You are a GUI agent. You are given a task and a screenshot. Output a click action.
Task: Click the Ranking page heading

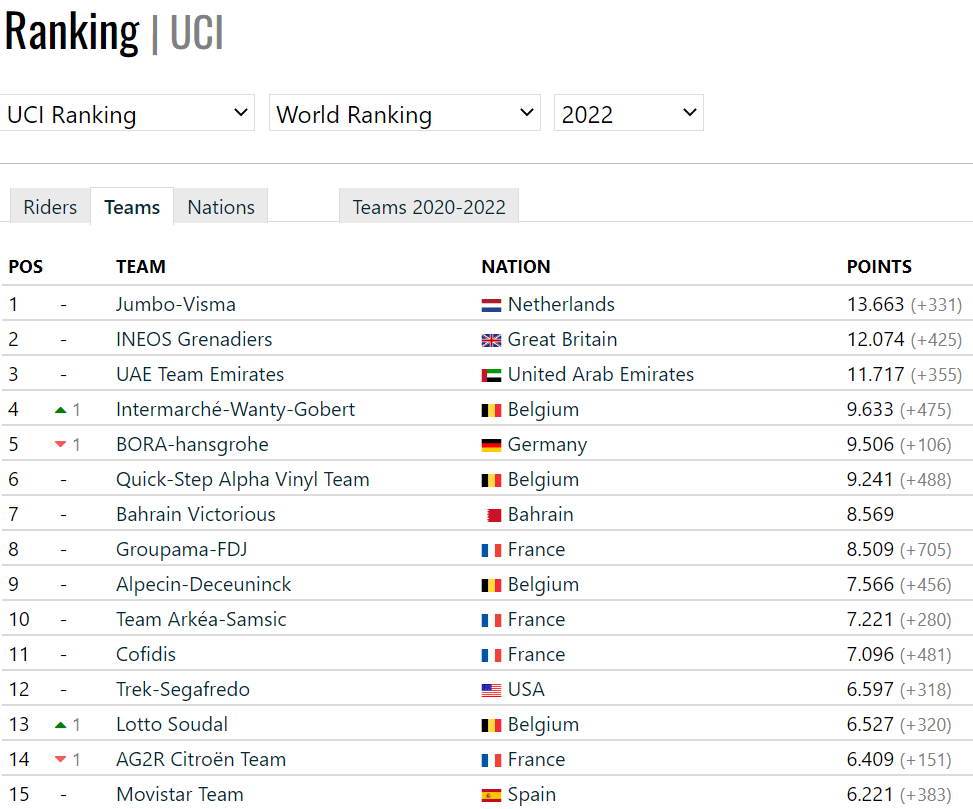(72, 32)
